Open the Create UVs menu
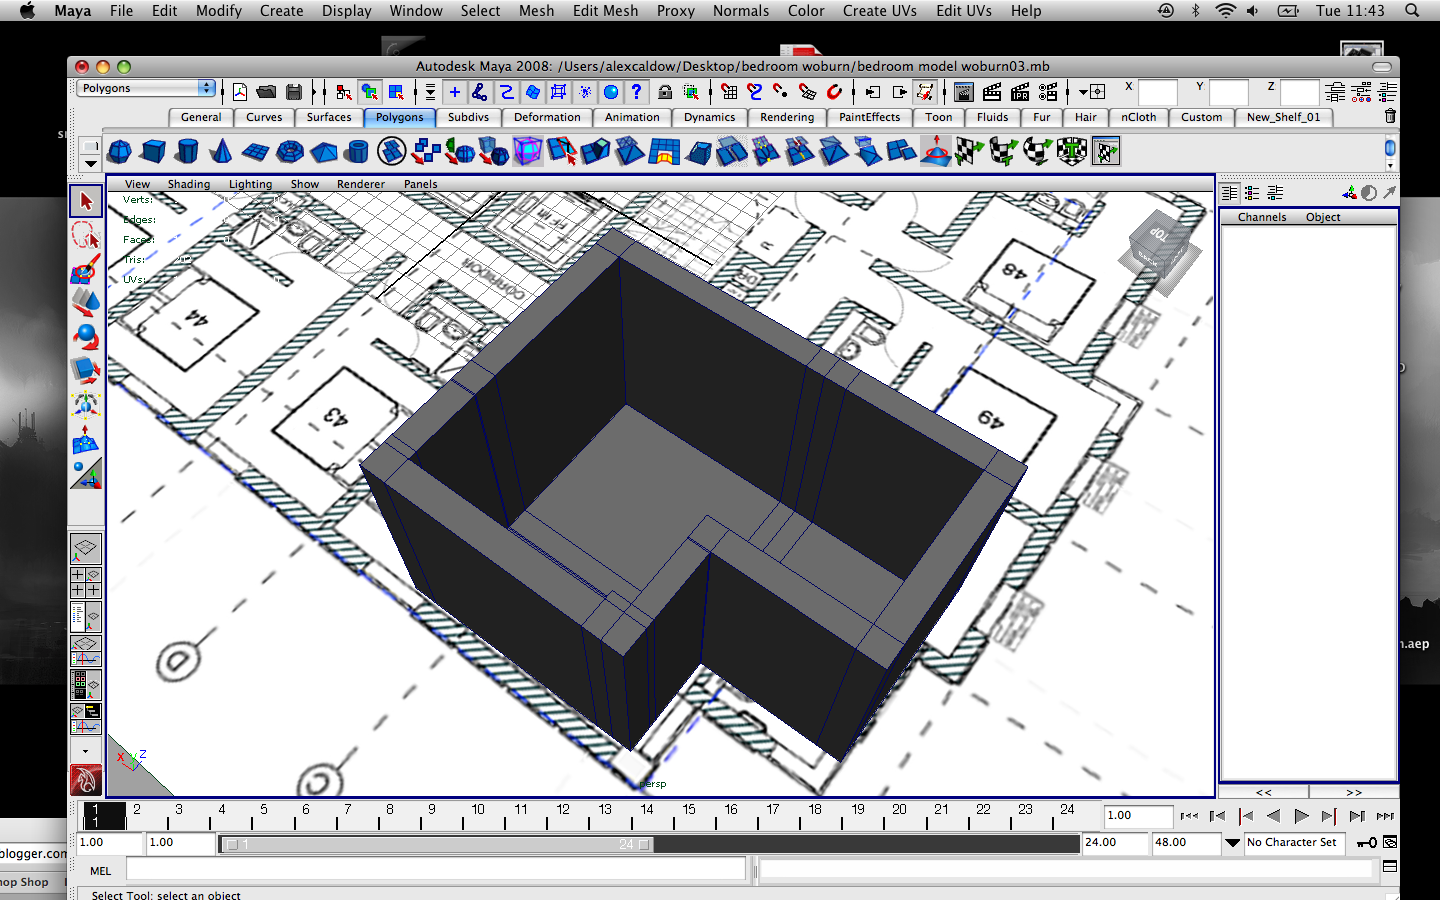Image resolution: width=1440 pixels, height=900 pixels. (x=879, y=10)
